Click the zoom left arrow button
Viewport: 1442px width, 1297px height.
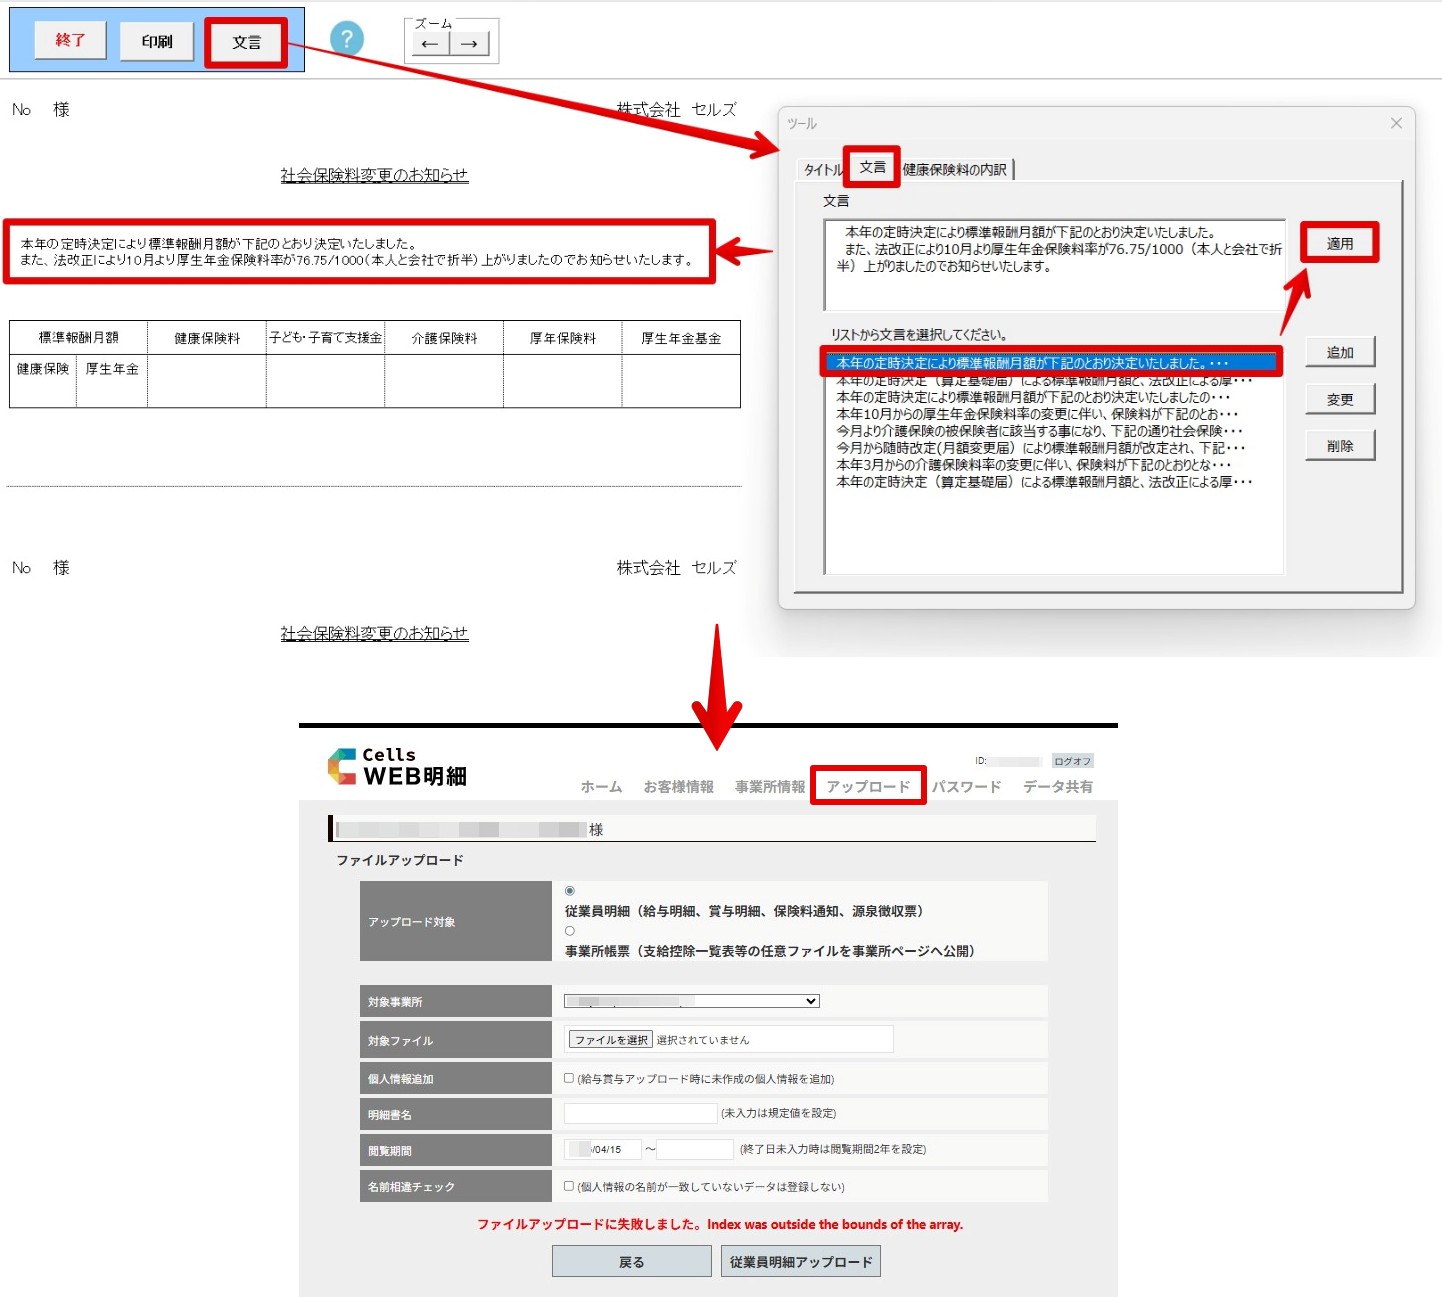click(x=430, y=44)
